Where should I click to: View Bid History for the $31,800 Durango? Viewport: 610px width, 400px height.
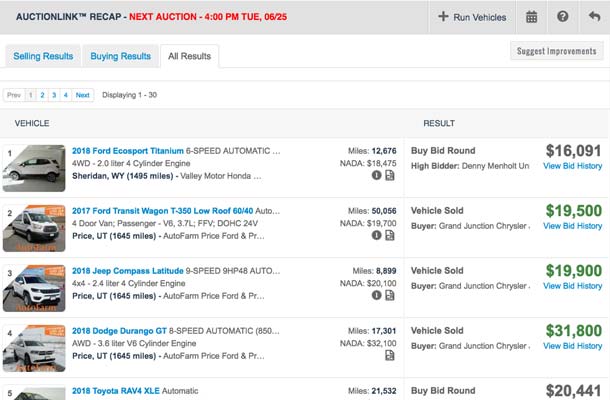tap(573, 346)
